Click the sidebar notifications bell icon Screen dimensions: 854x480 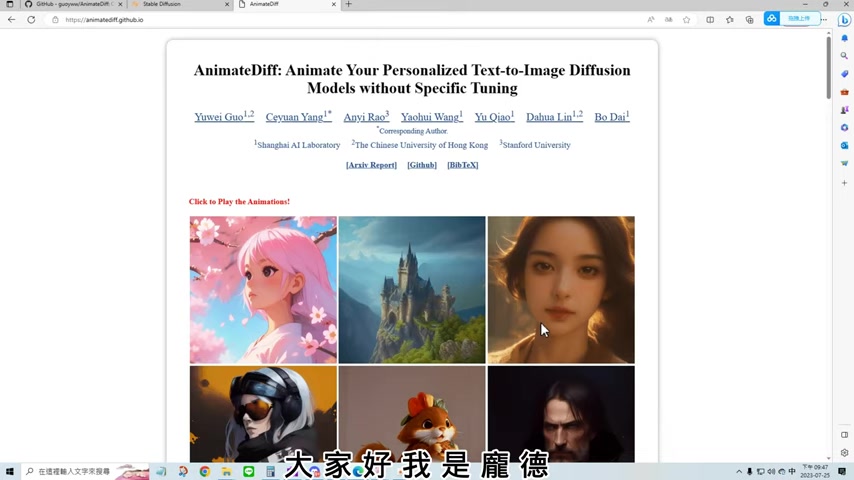point(844,38)
